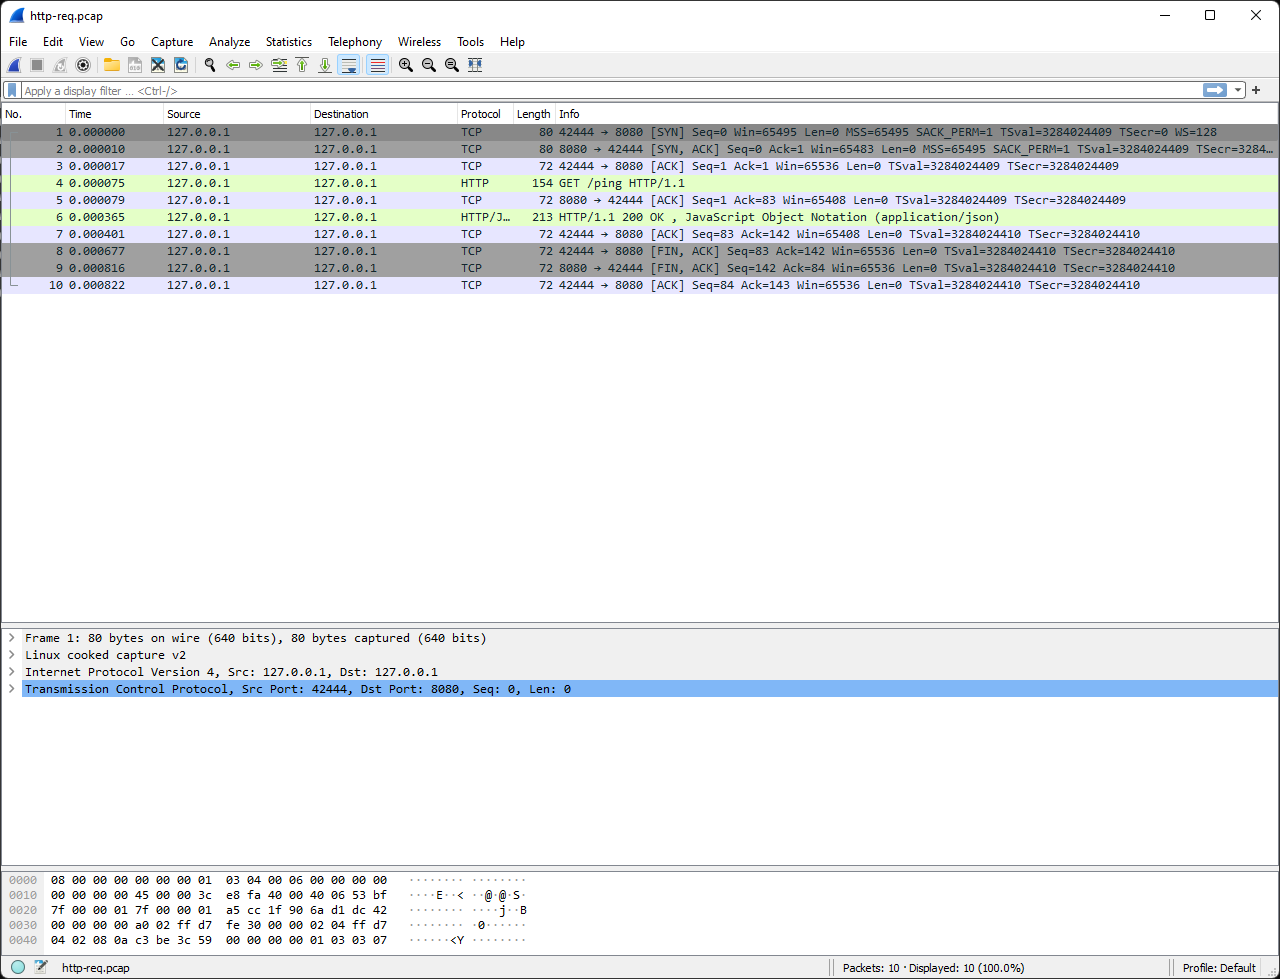The height and width of the screenshot is (979, 1280).
Task: Click the Info column header
Action: click(x=916, y=114)
